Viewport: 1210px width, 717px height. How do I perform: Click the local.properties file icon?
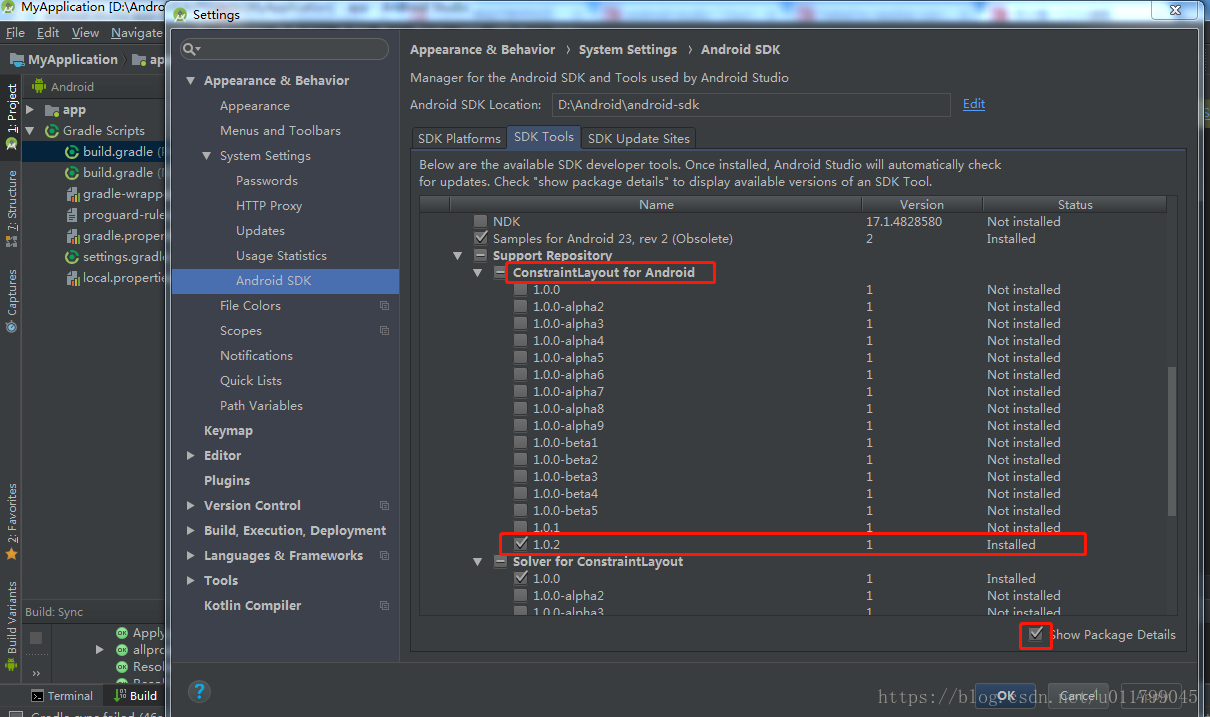[72, 278]
